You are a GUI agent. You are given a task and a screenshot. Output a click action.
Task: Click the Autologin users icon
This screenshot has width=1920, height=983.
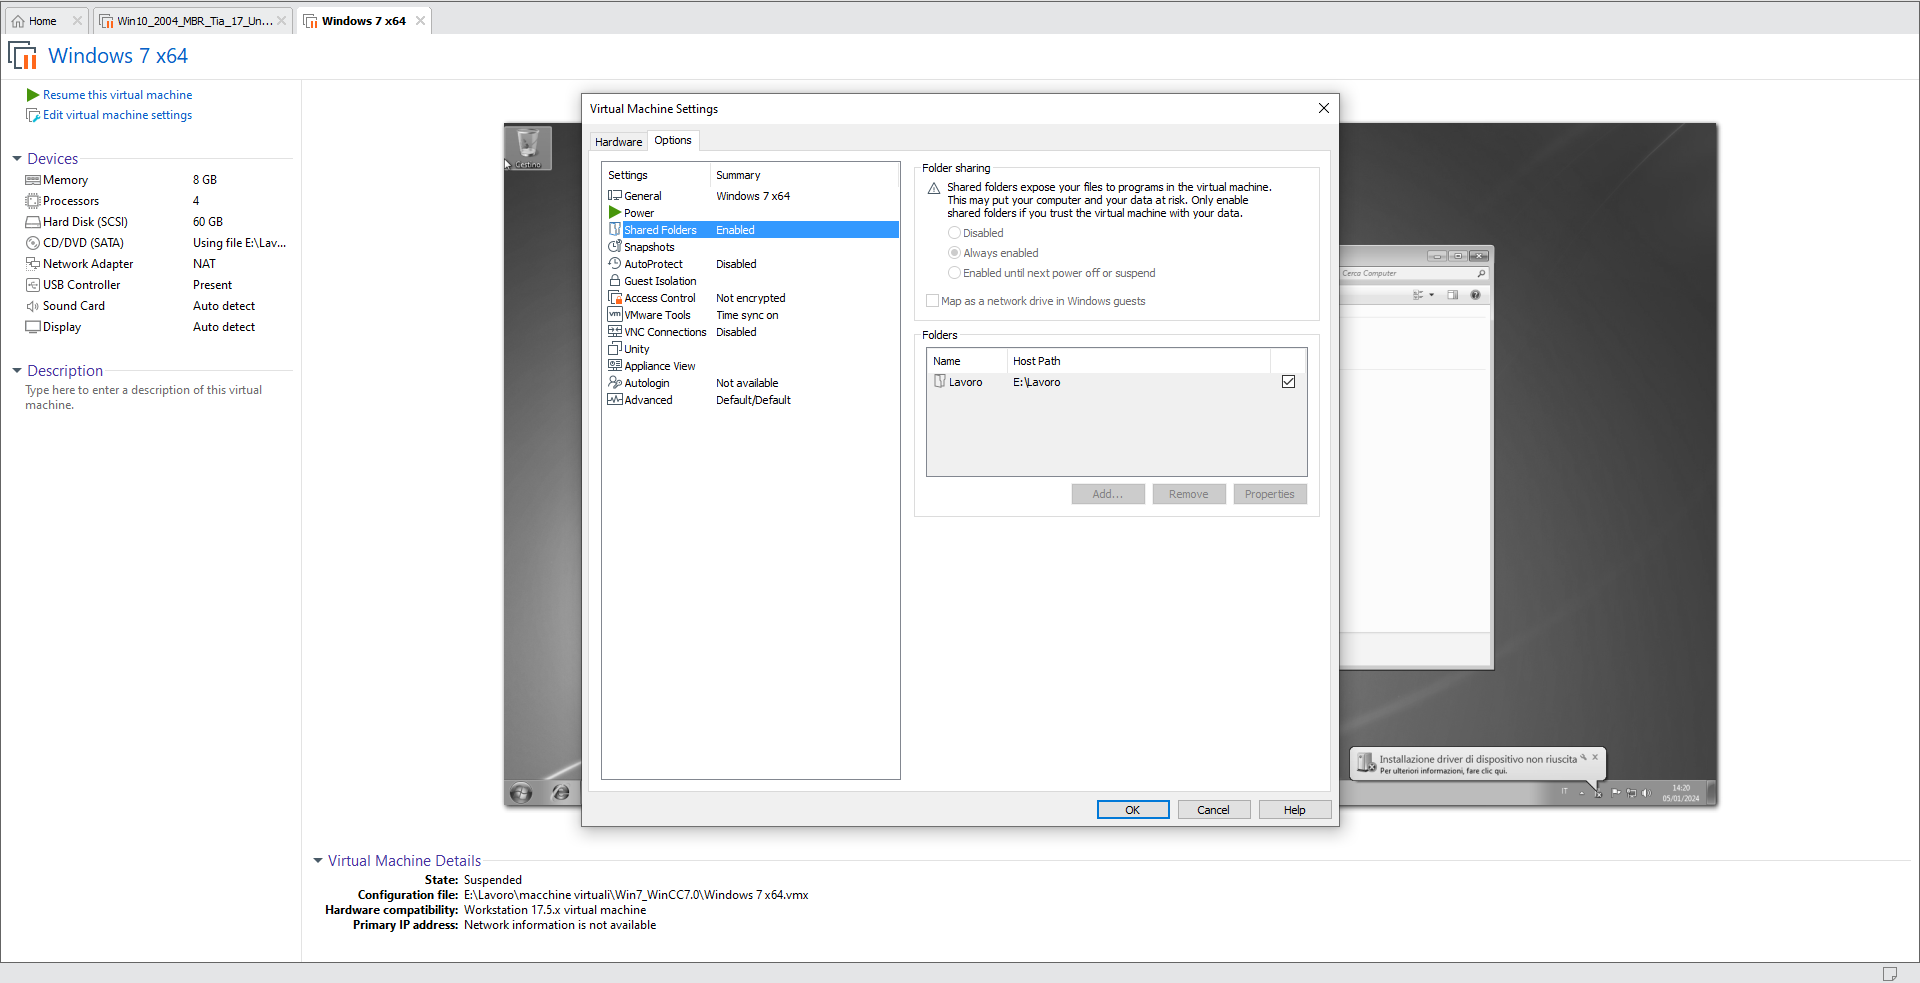[x=615, y=382]
